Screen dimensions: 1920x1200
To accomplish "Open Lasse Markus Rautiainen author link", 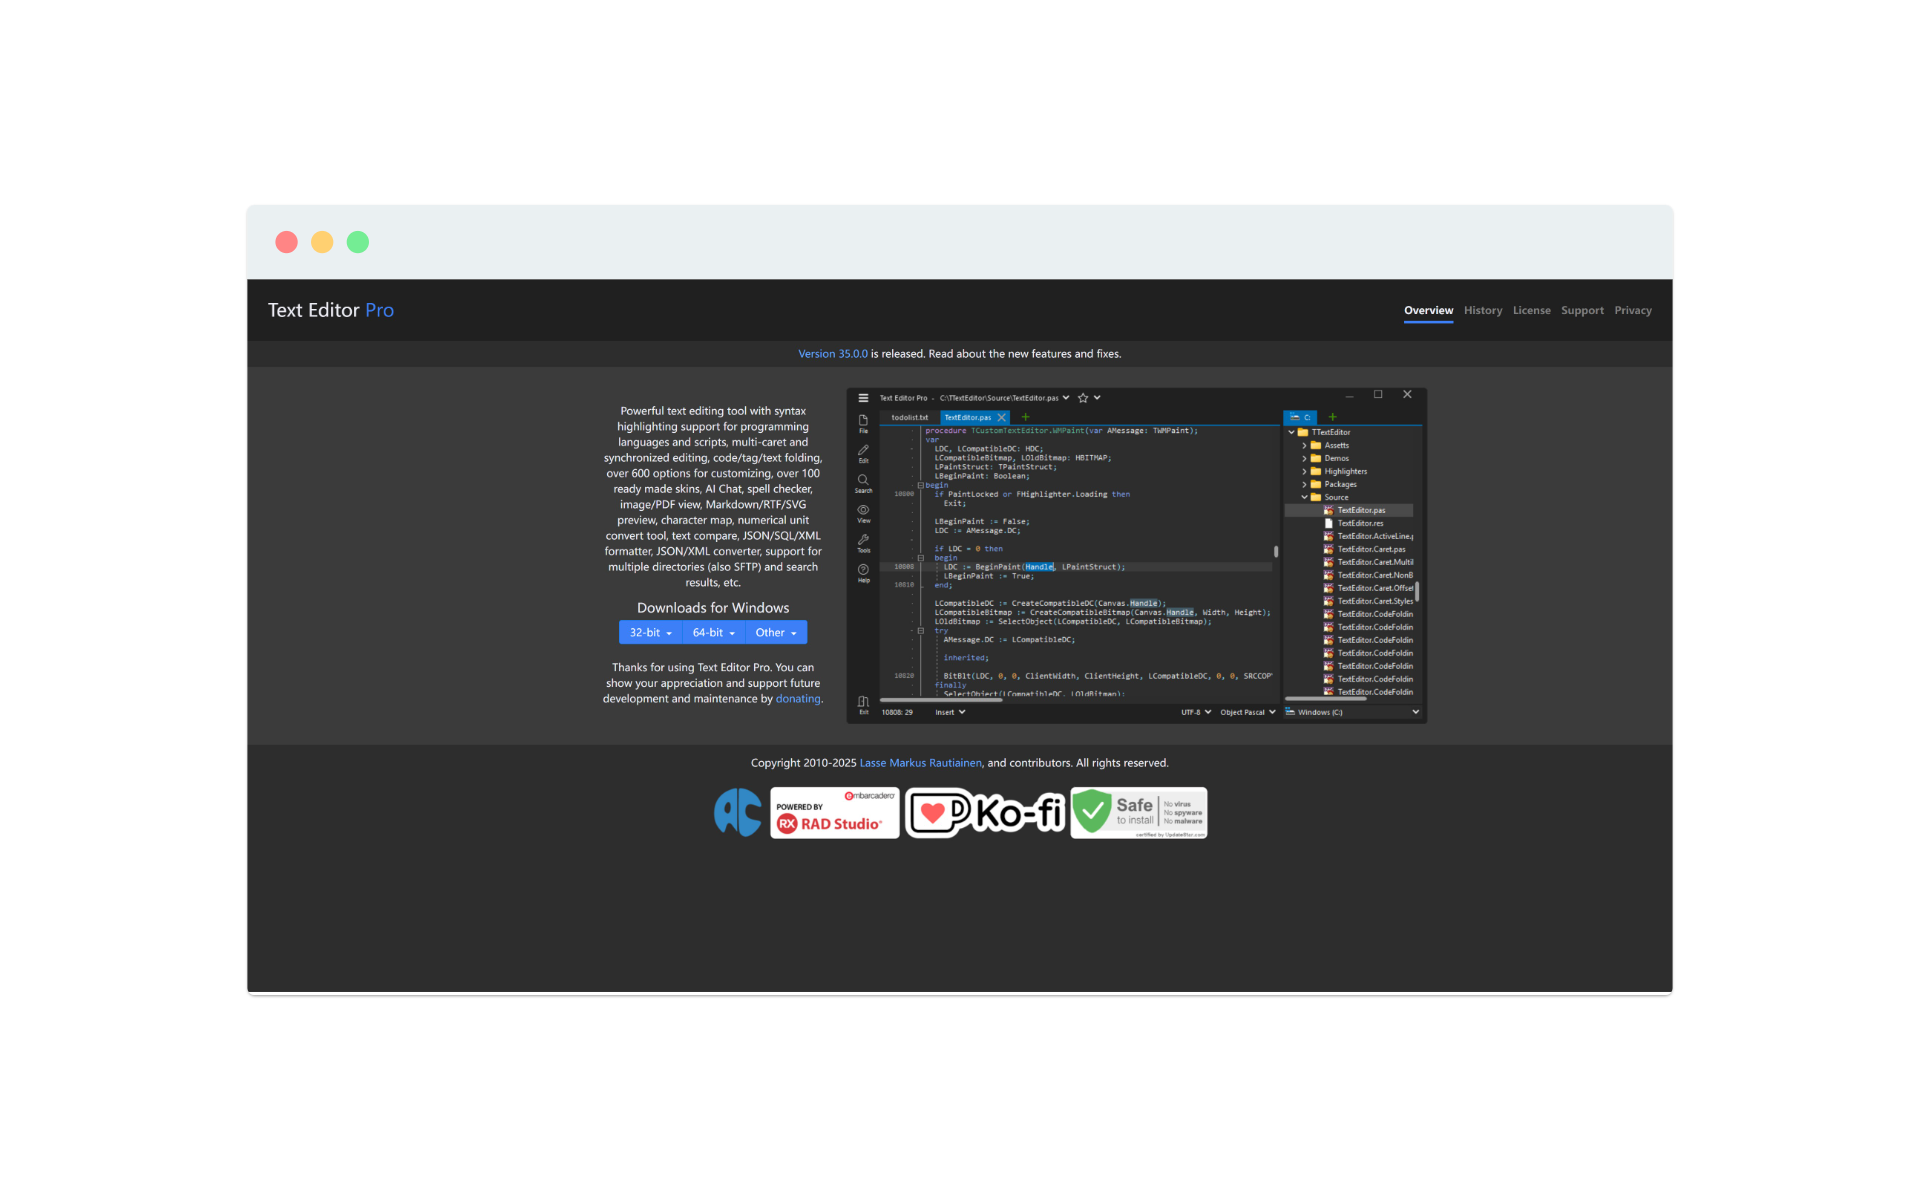I will (x=920, y=763).
